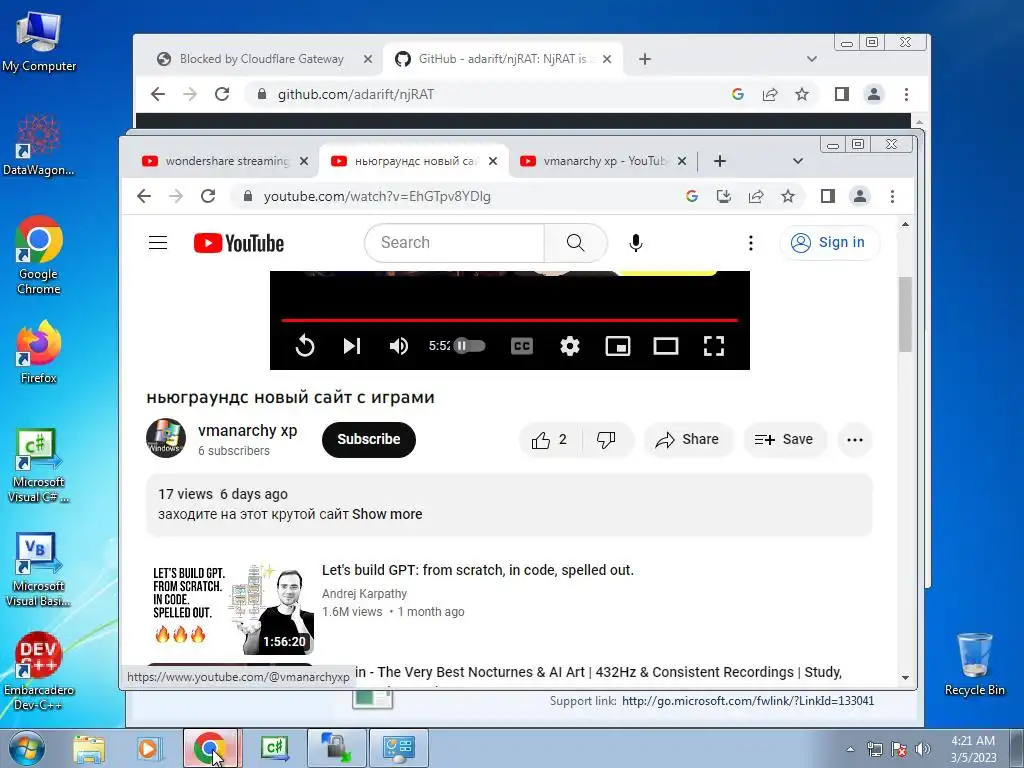Mute the video volume
1024x768 pixels.
point(398,345)
